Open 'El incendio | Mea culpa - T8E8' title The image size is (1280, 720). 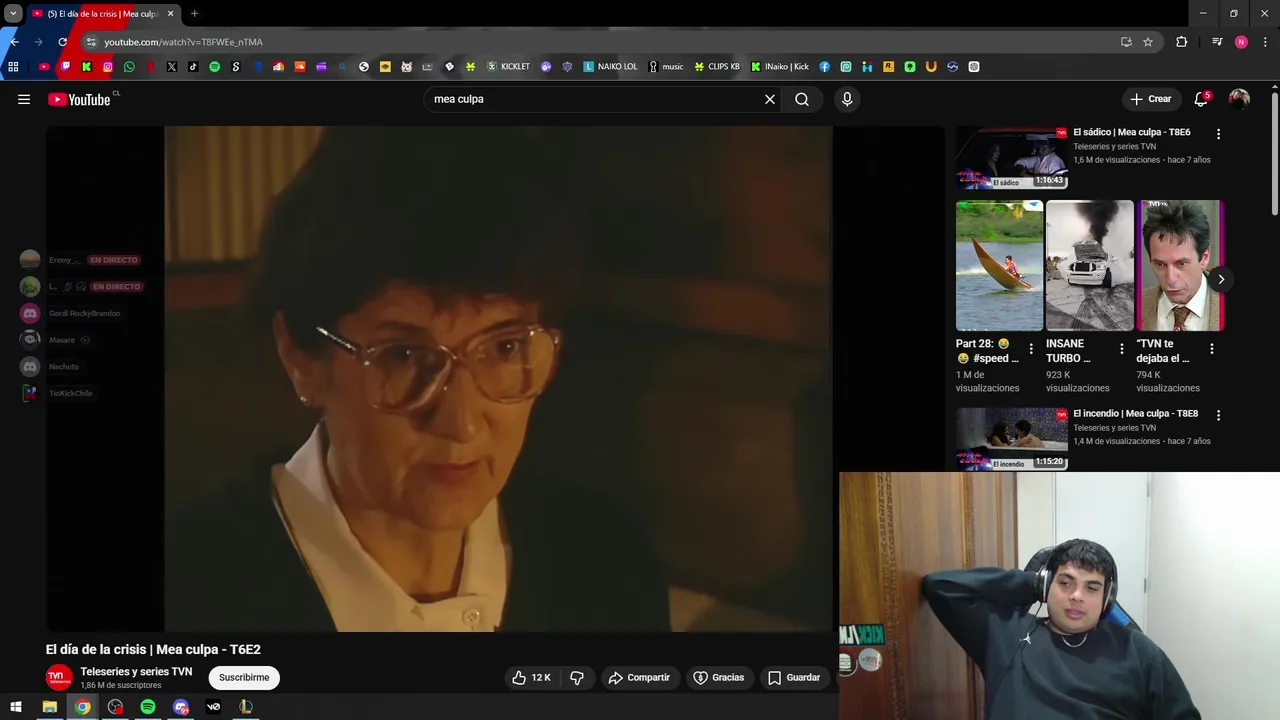[1135, 413]
